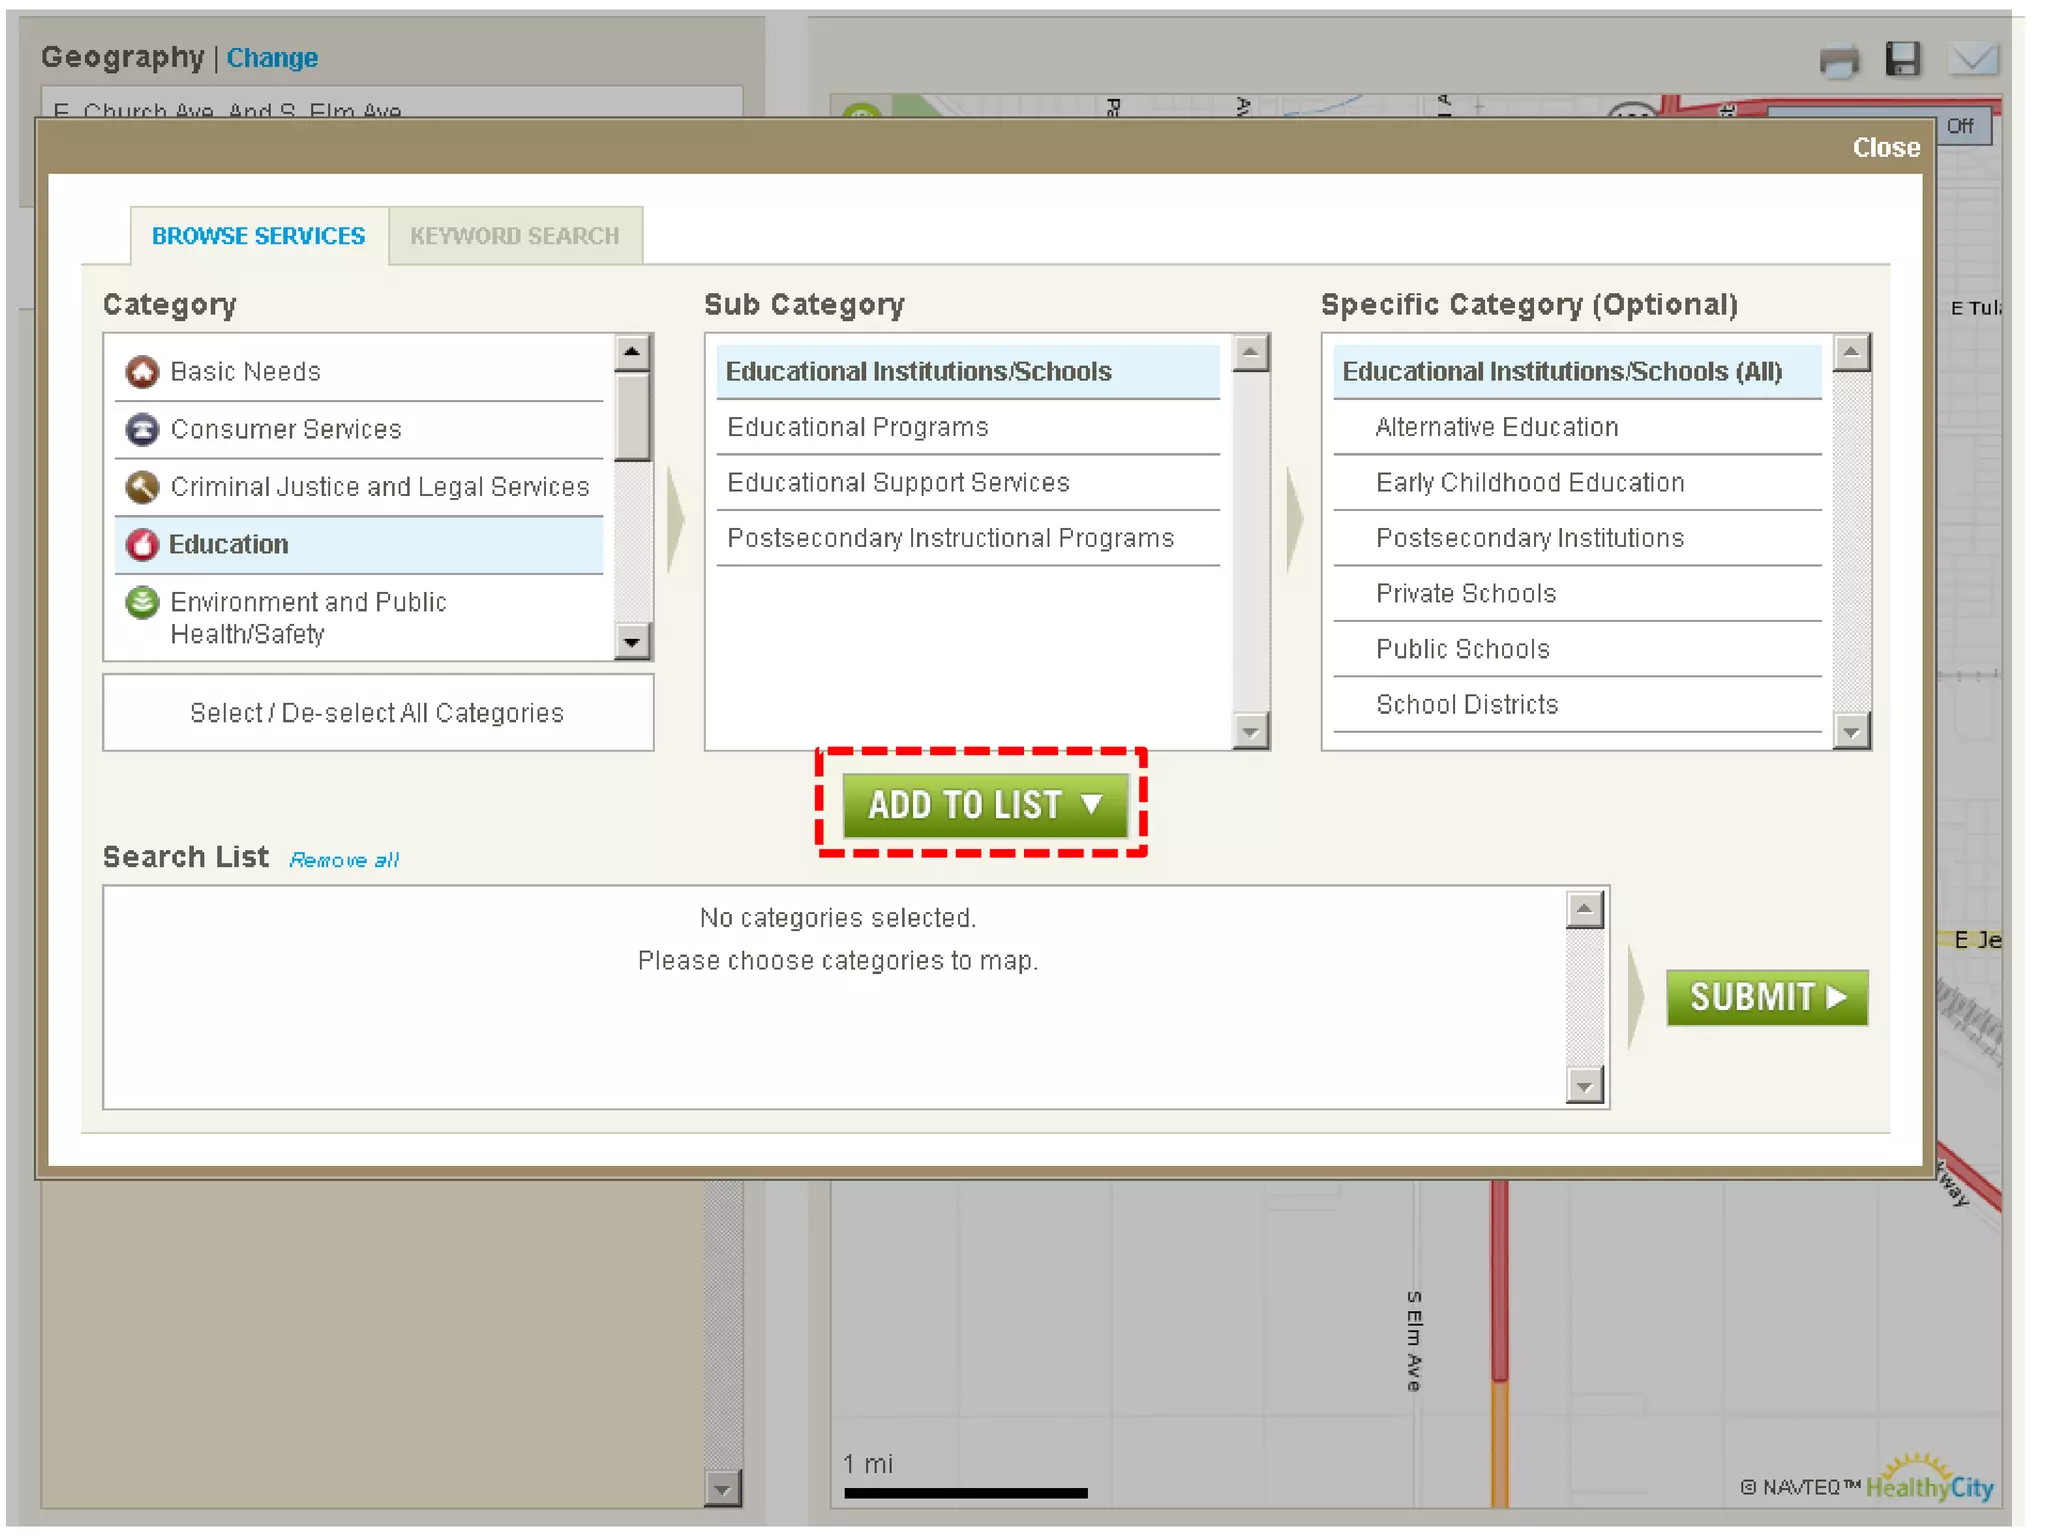This screenshot has width=2048, height=1536.
Task: Click the Category list scrollbar thumb
Action: pos(632,417)
